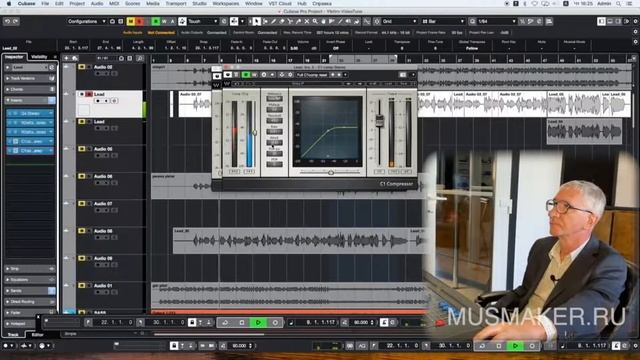Expand the Equalizers inspector section

[30, 280]
